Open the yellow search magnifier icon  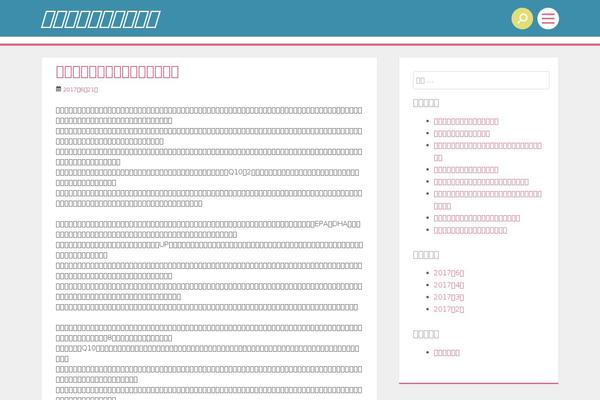click(x=522, y=18)
